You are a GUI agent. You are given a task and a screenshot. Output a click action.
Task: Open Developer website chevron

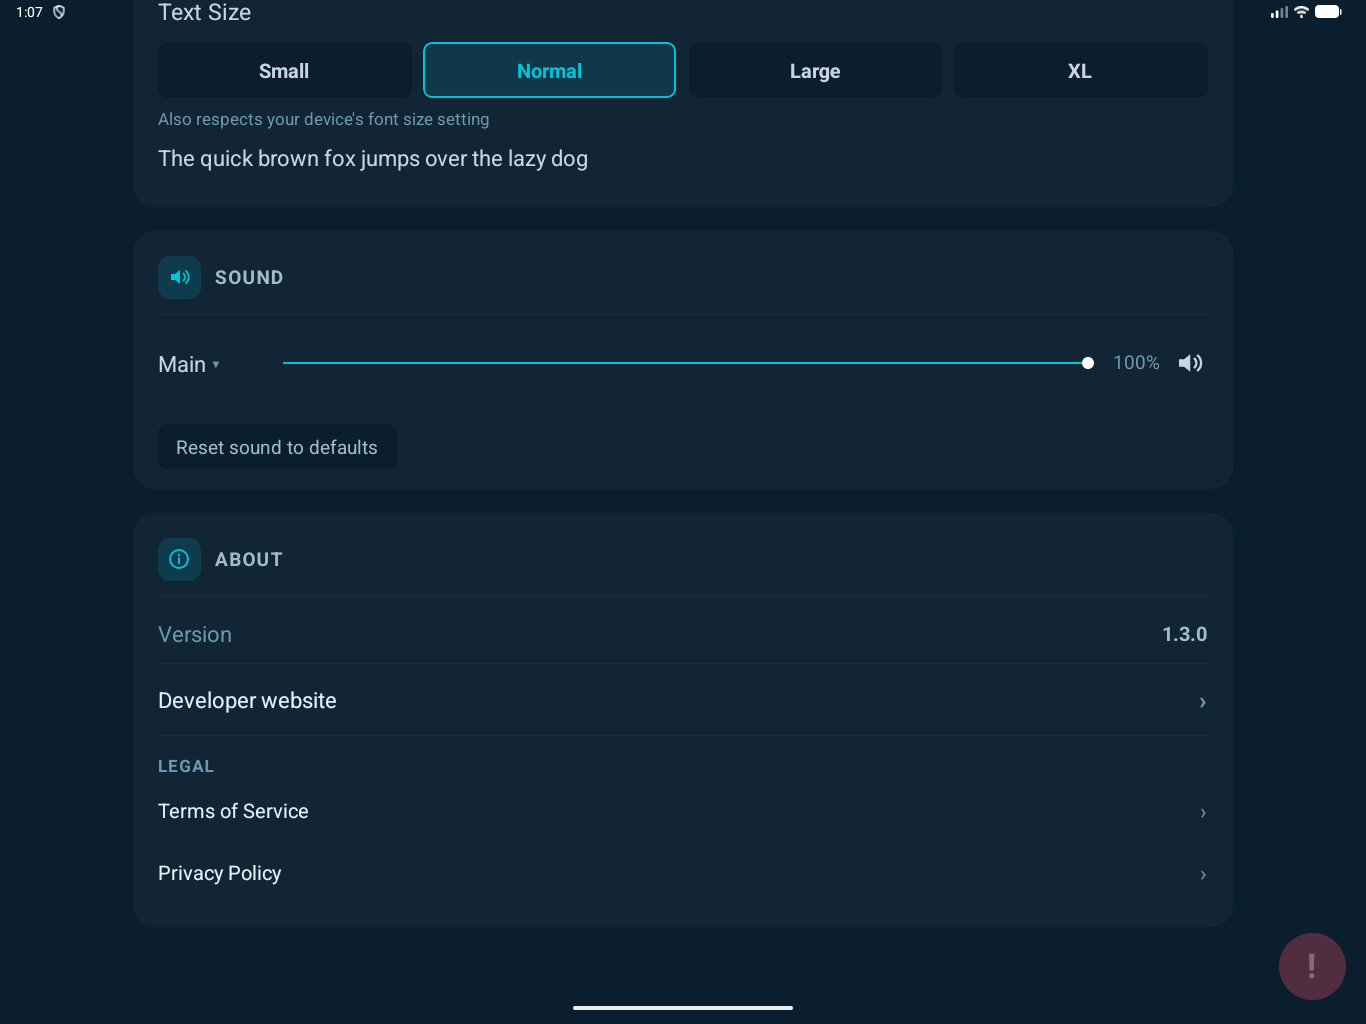click(1202, 702)
